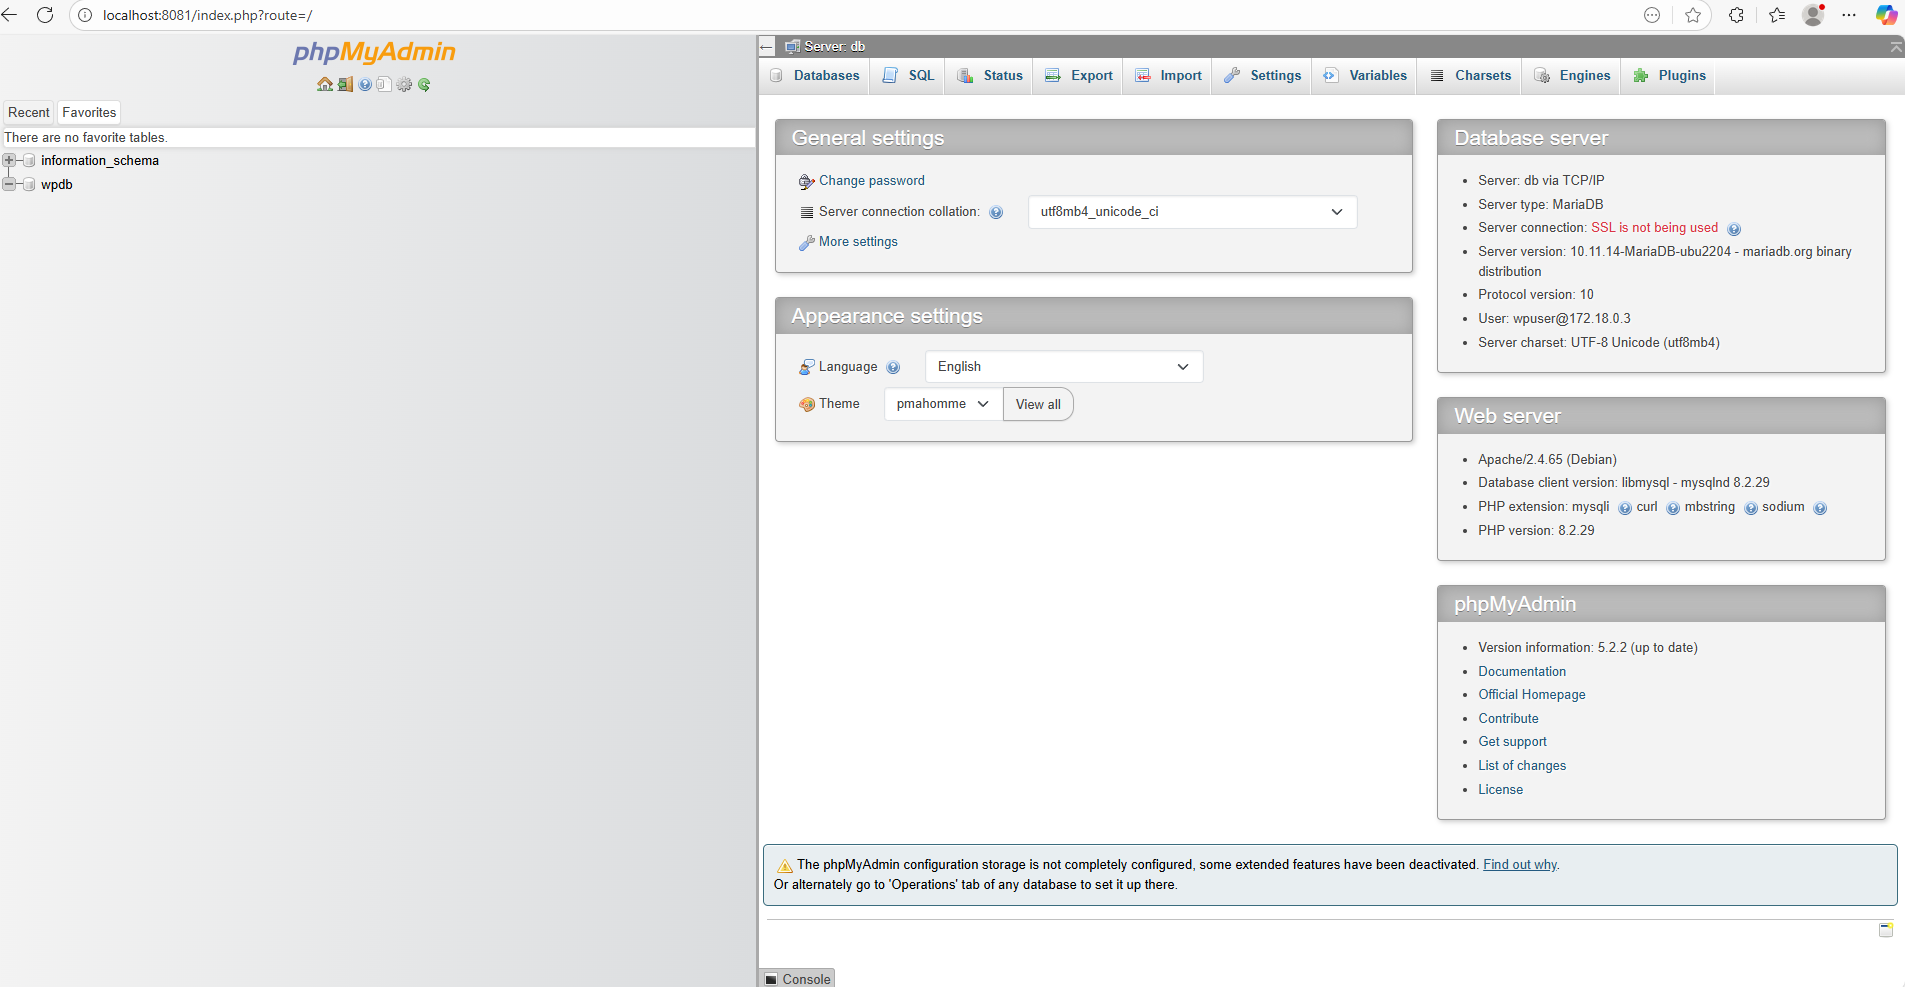Open the Server connection collation dropdown

[1192, 212]
